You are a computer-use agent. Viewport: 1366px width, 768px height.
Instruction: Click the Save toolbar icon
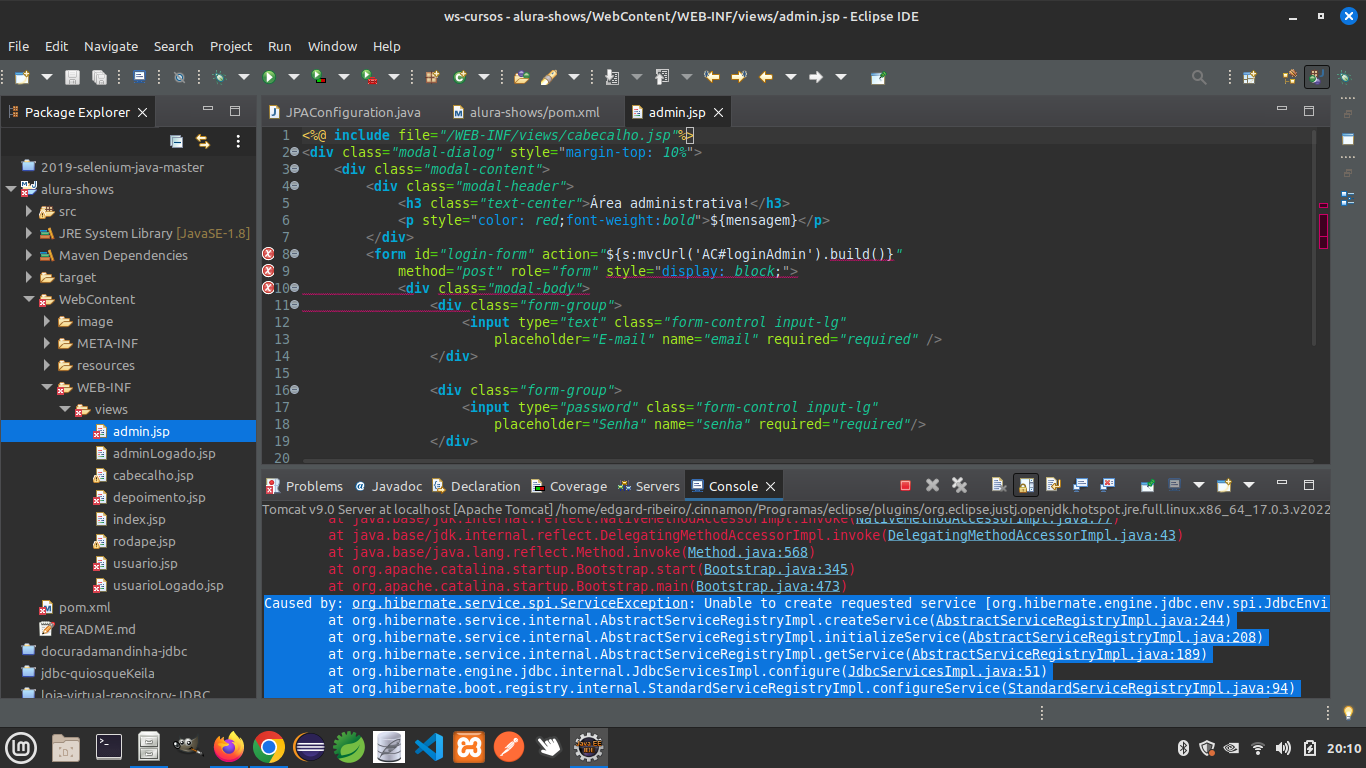coord(72,77)
